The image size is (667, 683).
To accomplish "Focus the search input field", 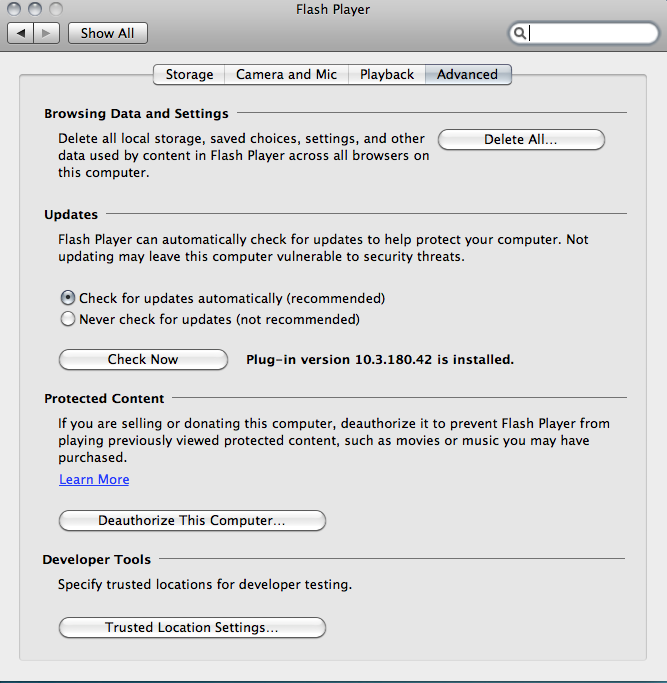I will (583, 33).
